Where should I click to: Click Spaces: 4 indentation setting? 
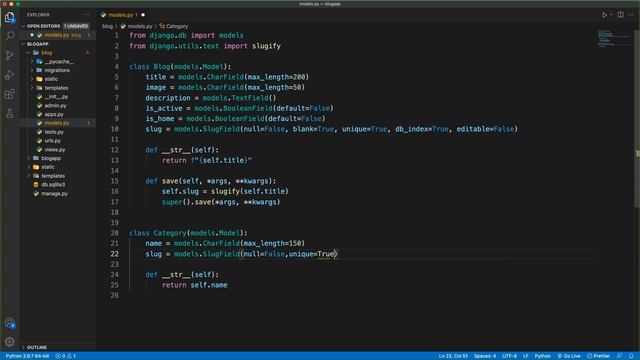485,356
